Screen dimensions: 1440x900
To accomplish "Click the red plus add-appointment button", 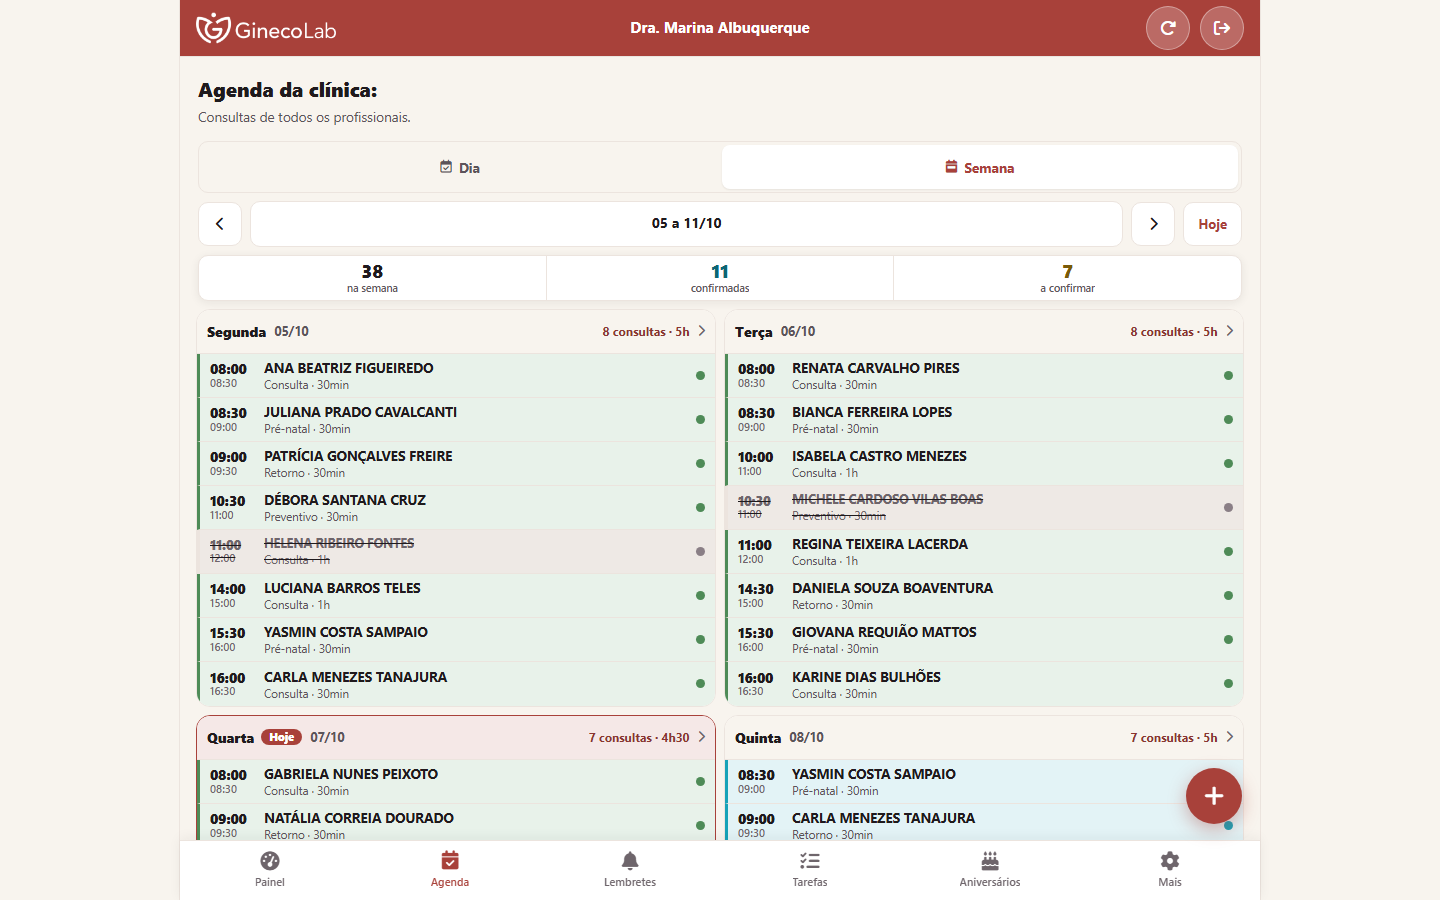I will 1214,796.
